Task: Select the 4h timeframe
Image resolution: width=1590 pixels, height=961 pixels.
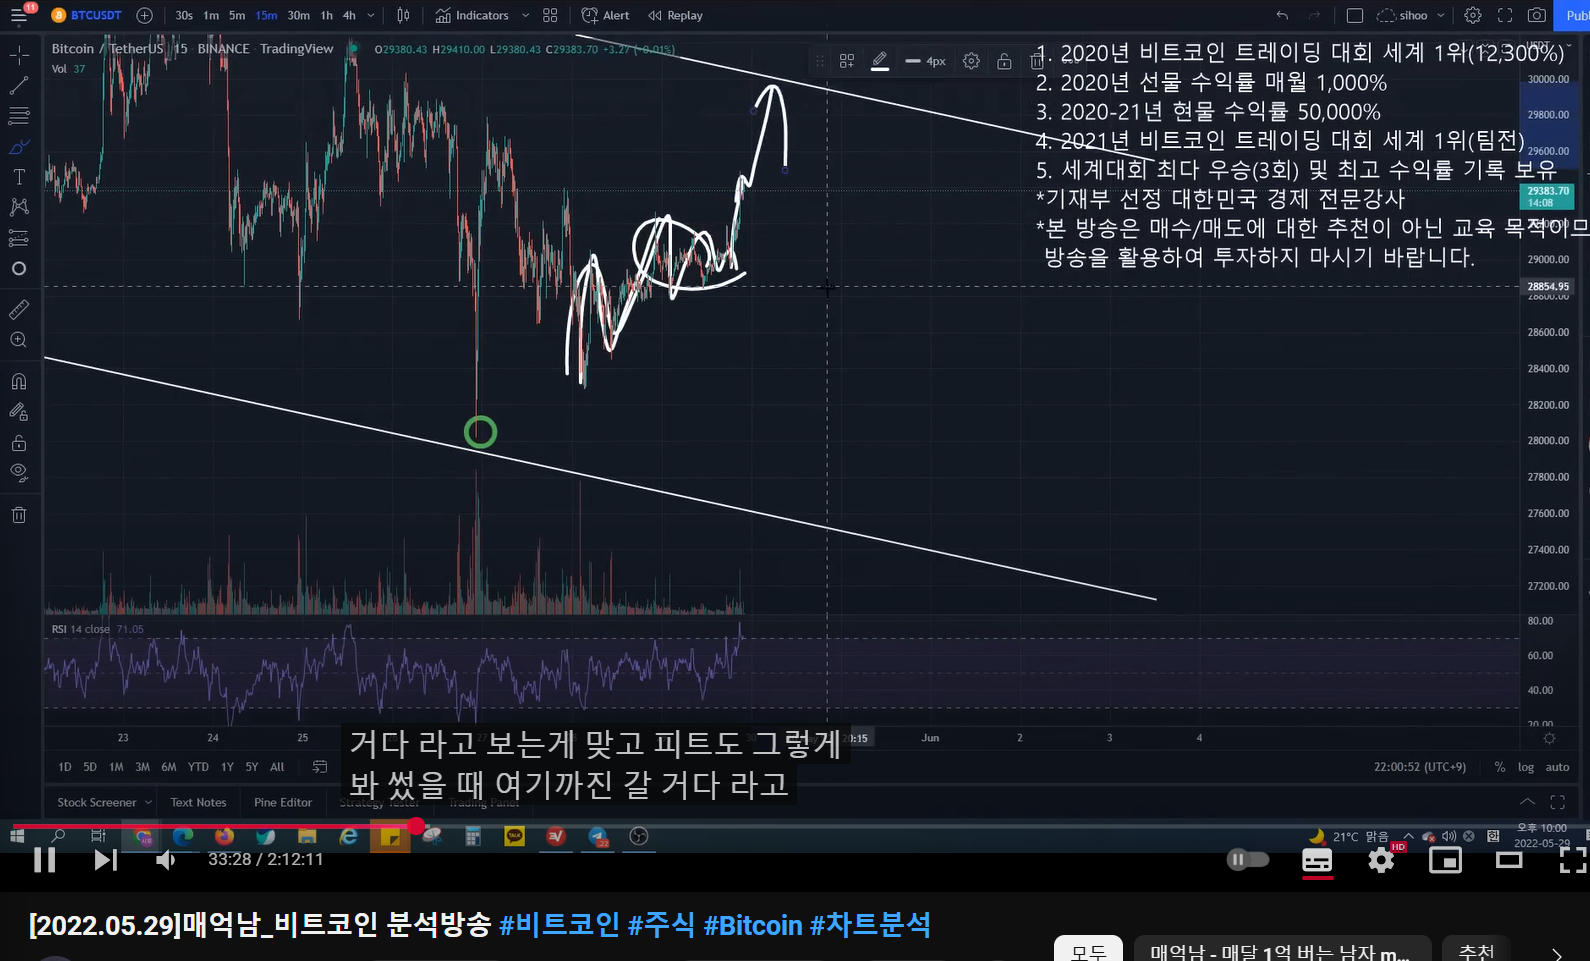Action: coord(349,15)
